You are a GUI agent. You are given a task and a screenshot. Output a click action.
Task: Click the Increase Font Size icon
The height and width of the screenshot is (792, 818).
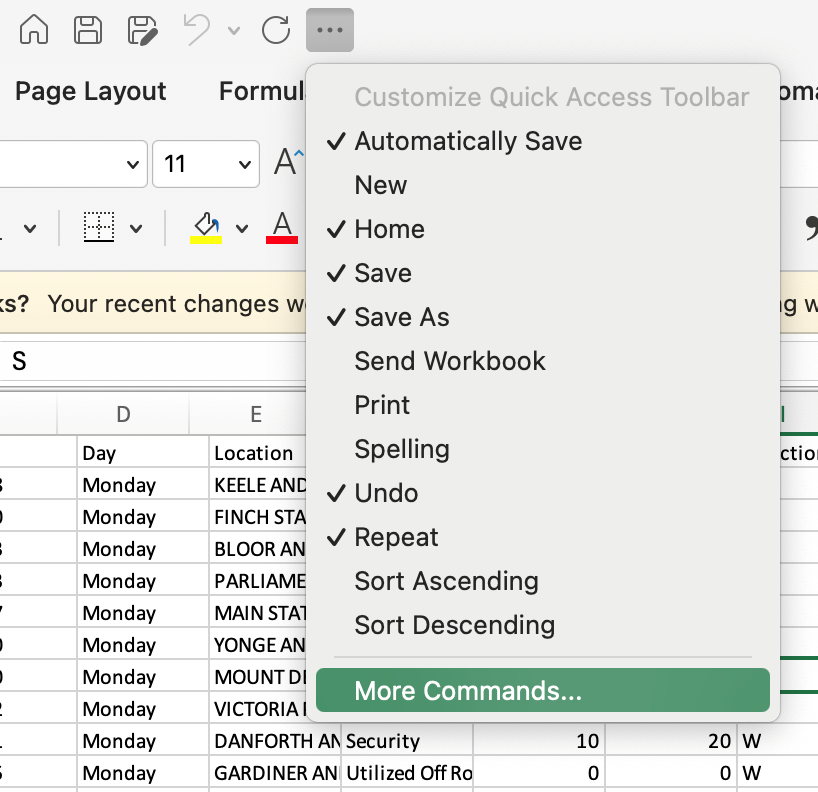tap(285, 159)
